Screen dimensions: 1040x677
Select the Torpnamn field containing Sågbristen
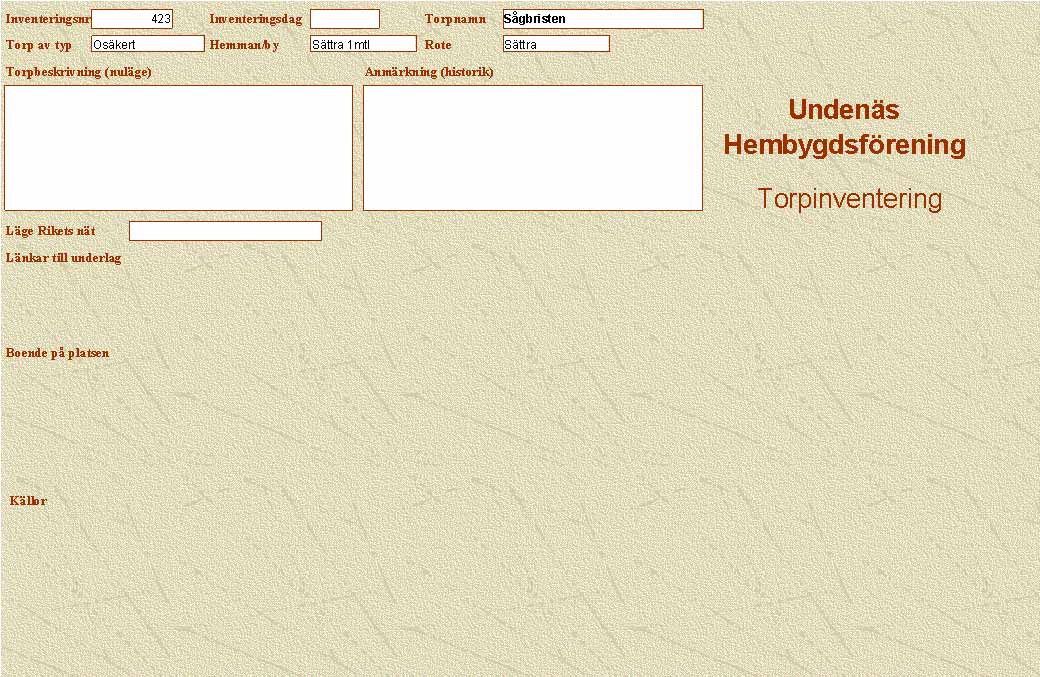click(x=602, y=19)
